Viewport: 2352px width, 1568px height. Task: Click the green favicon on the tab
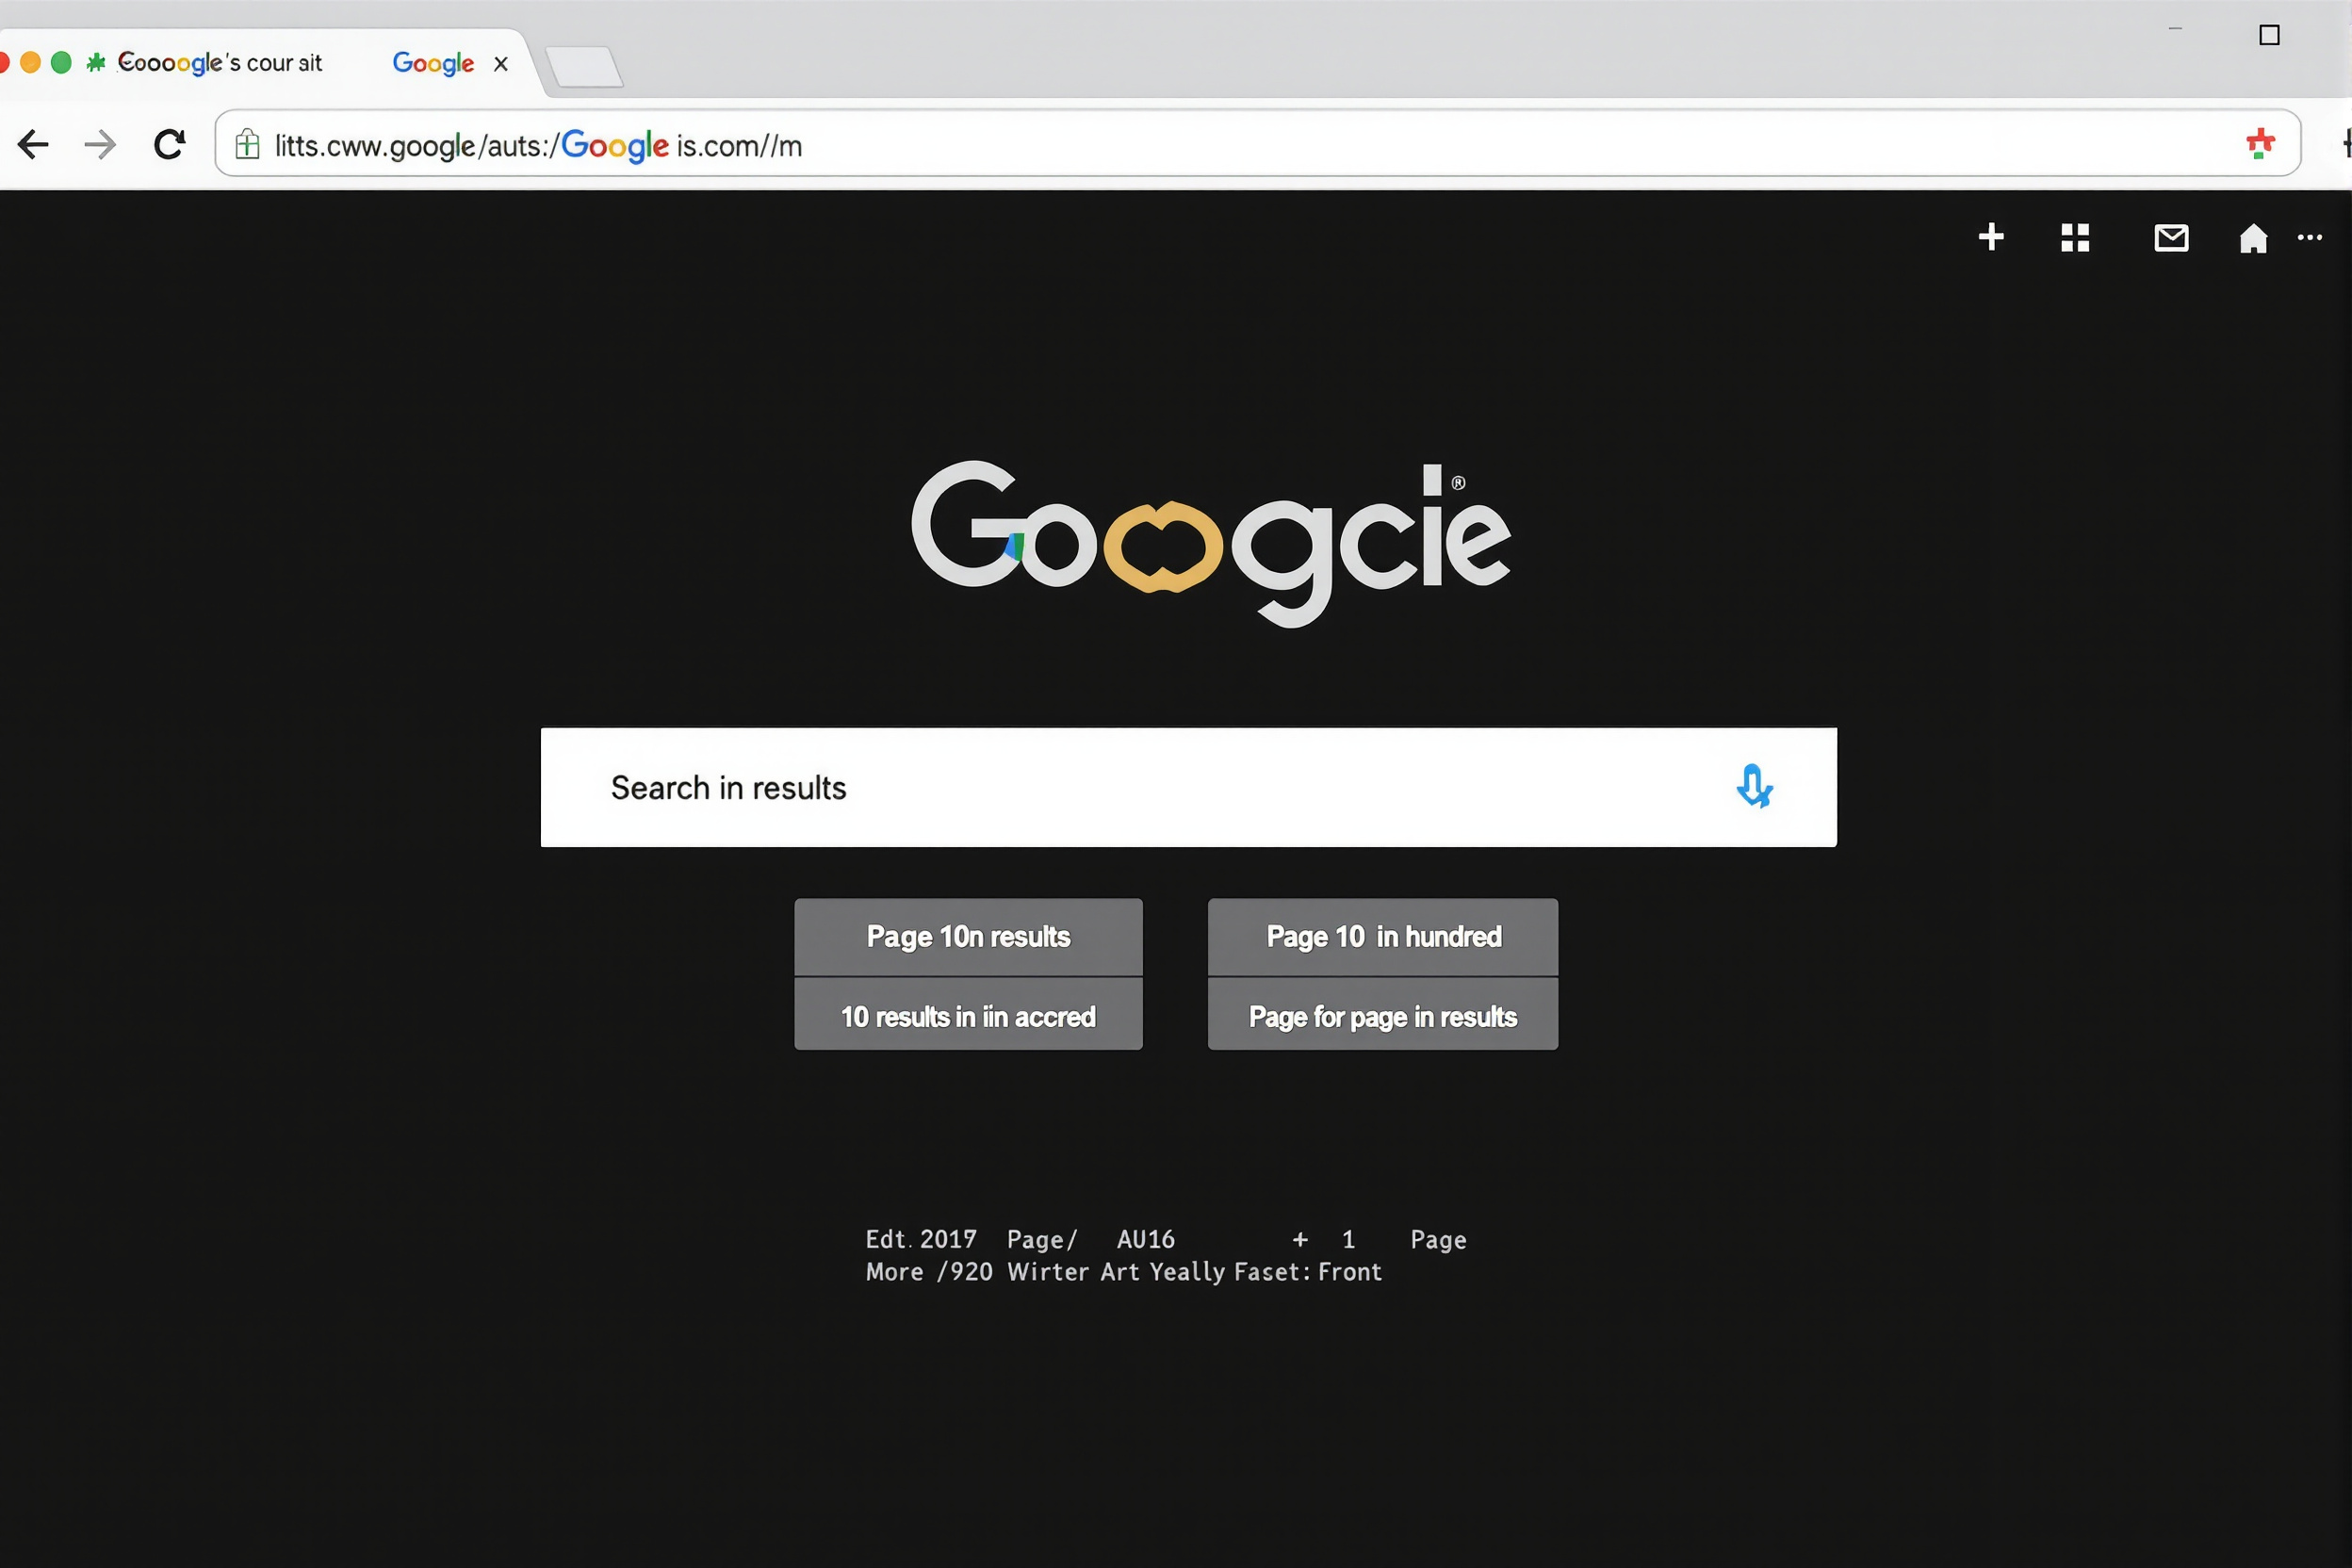pos(96,63)
